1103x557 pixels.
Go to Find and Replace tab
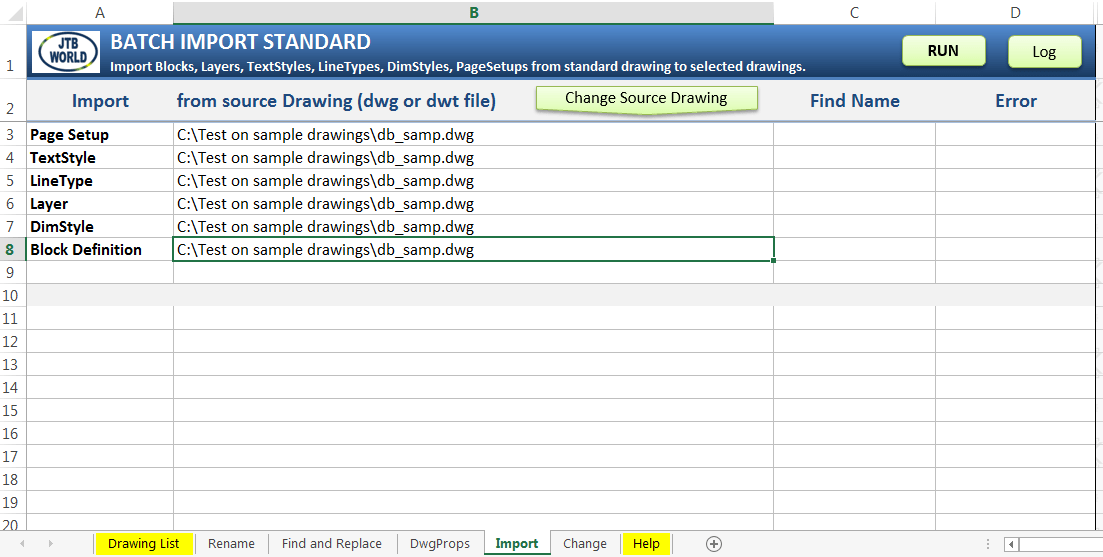331,544
